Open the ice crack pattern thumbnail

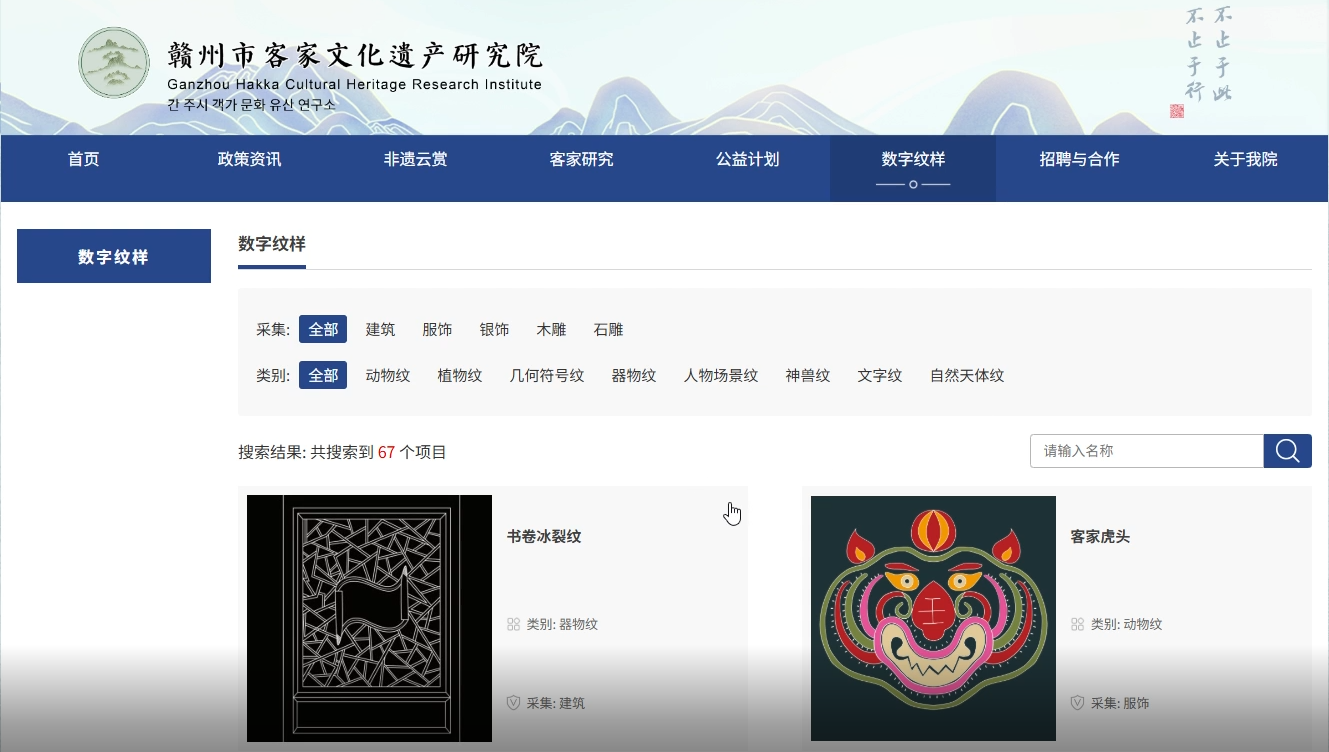coord(369,618)
